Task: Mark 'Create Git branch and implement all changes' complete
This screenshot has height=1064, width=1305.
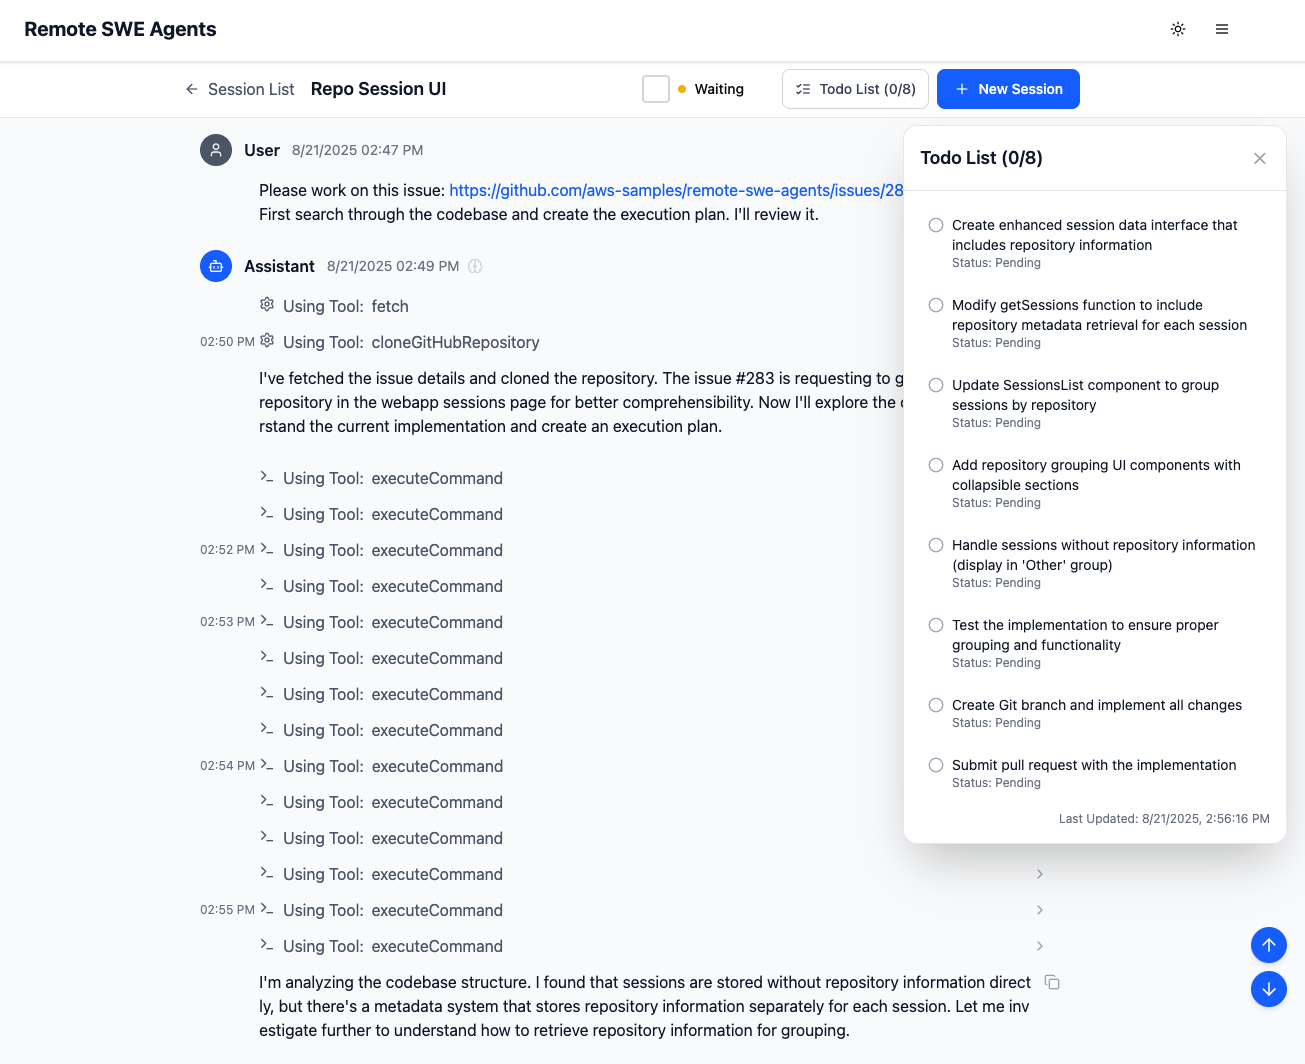Action: (935, 705)
